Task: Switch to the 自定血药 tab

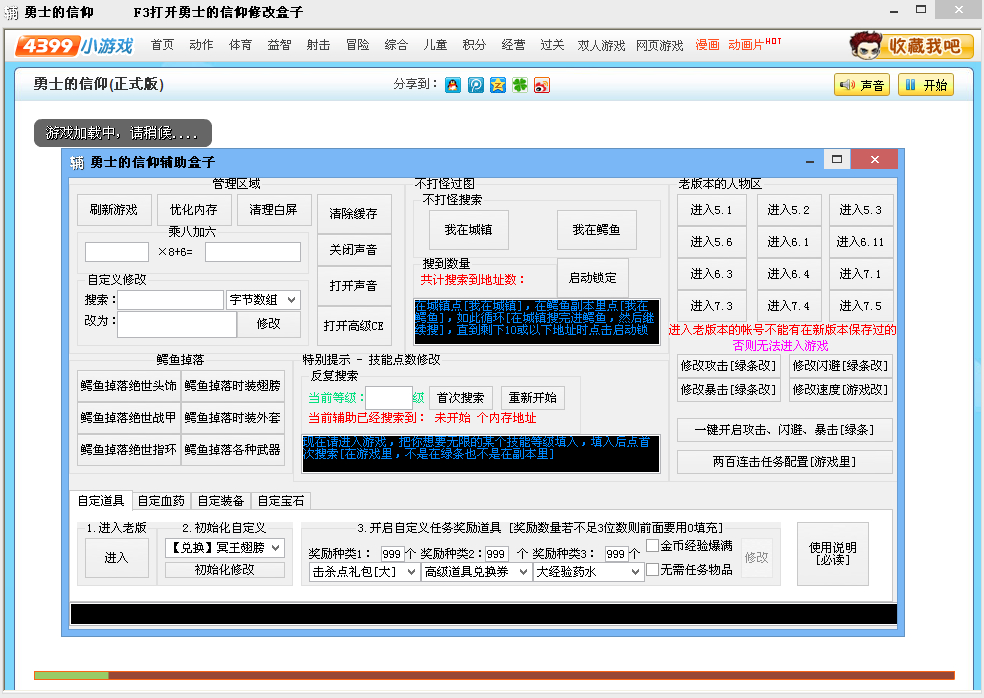Action: (x=161, y=501)
